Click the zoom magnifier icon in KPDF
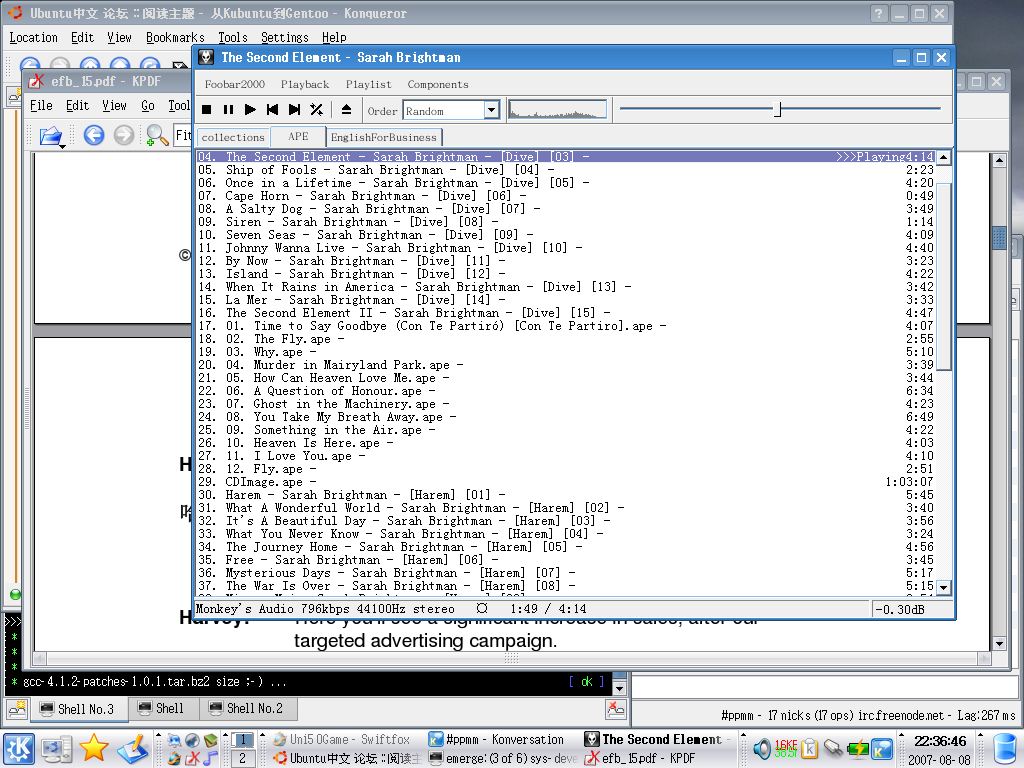 [x=157, y=135]
